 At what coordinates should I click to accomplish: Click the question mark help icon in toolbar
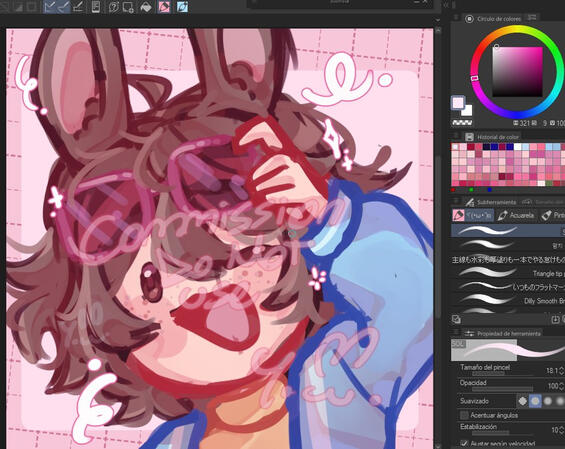pyautogui.click(x=114, y=7)
